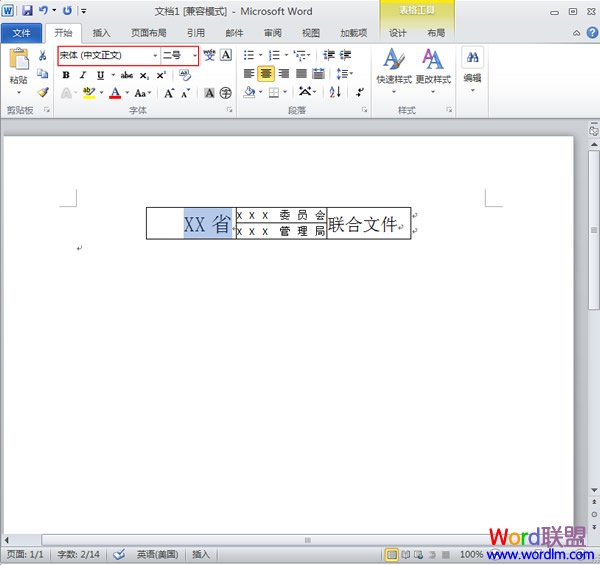Switch to the 插入 Insert tab
The height and width of the screenshot is (565, 600).
pyautogui.click(x=101, y=33)
